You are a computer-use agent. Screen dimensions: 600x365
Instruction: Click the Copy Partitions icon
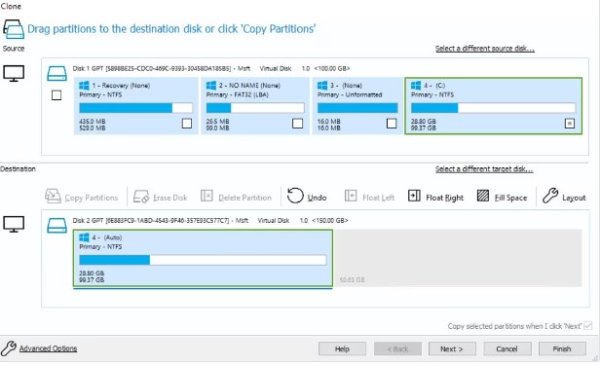[x=53, y=196]
